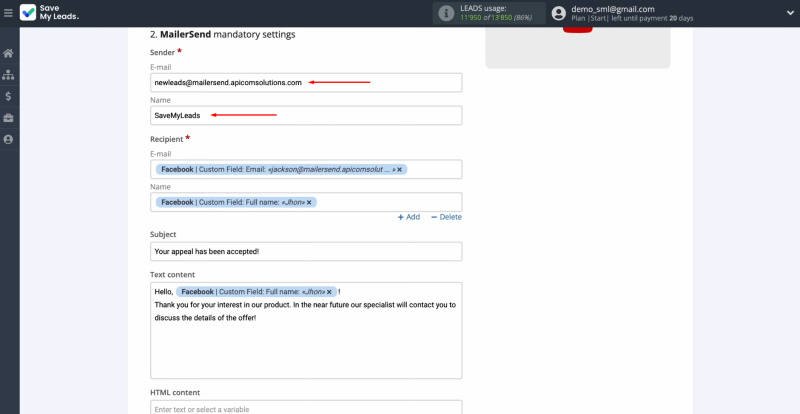Screen dimensions: 800x414
Task: Click the LEADS usage info icon
Action: click(x=445, y=13)
